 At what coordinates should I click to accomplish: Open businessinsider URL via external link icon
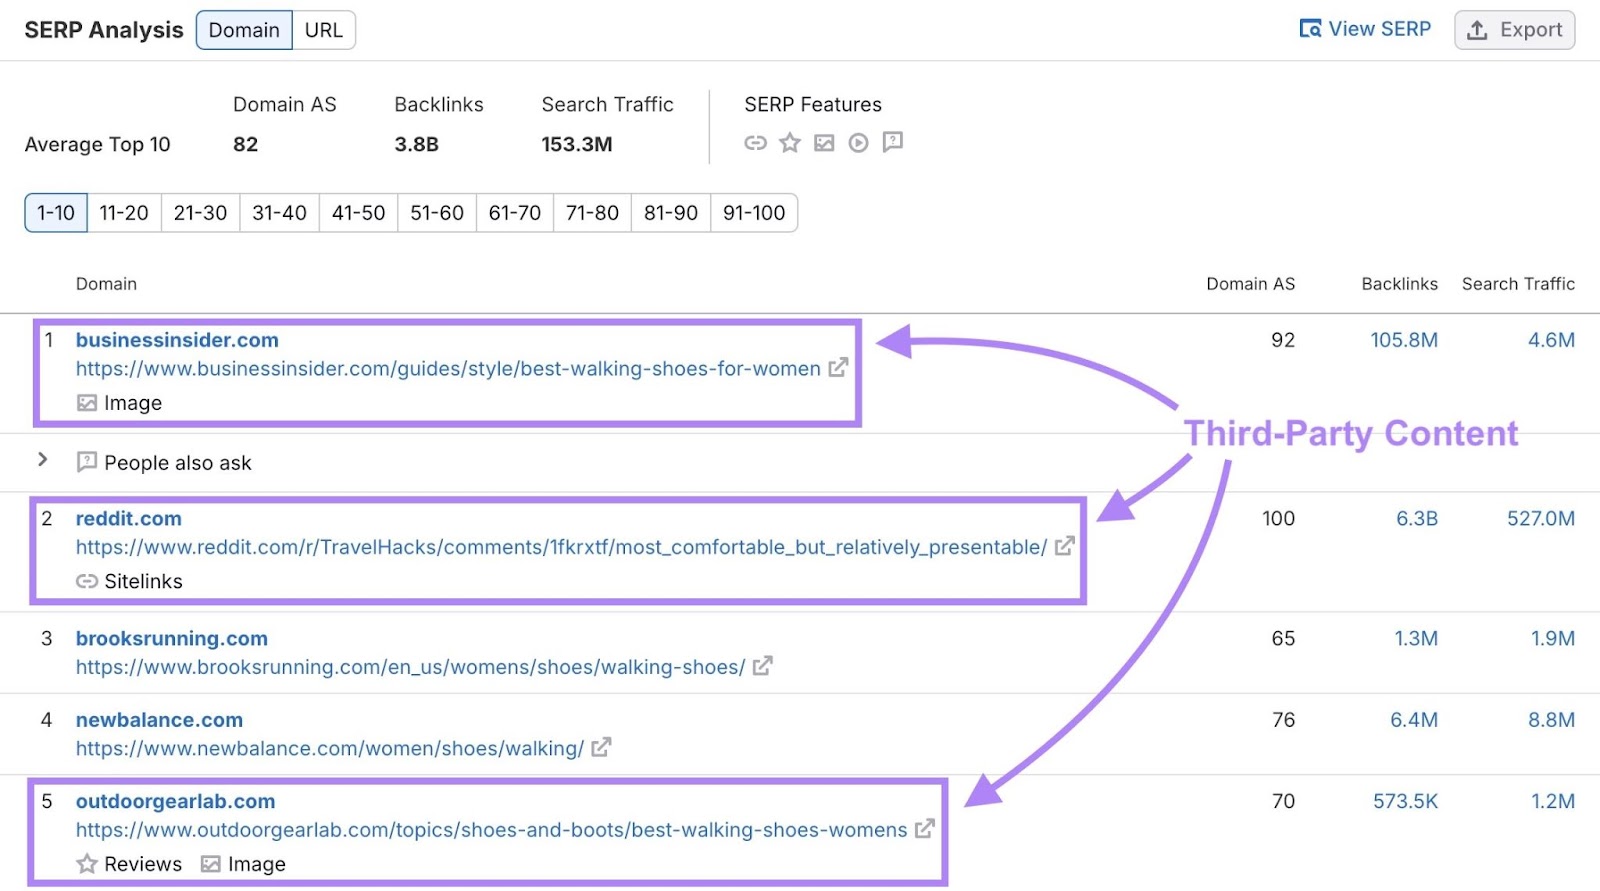838,368
